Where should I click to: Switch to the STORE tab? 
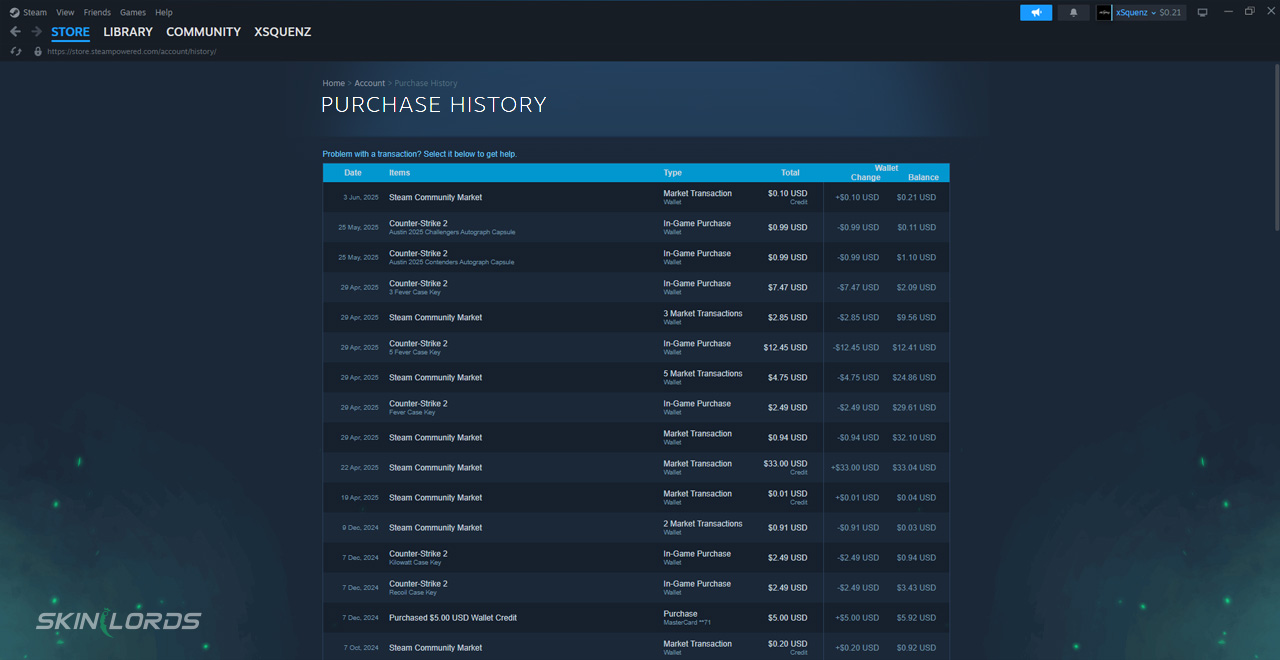coord(70,32)
